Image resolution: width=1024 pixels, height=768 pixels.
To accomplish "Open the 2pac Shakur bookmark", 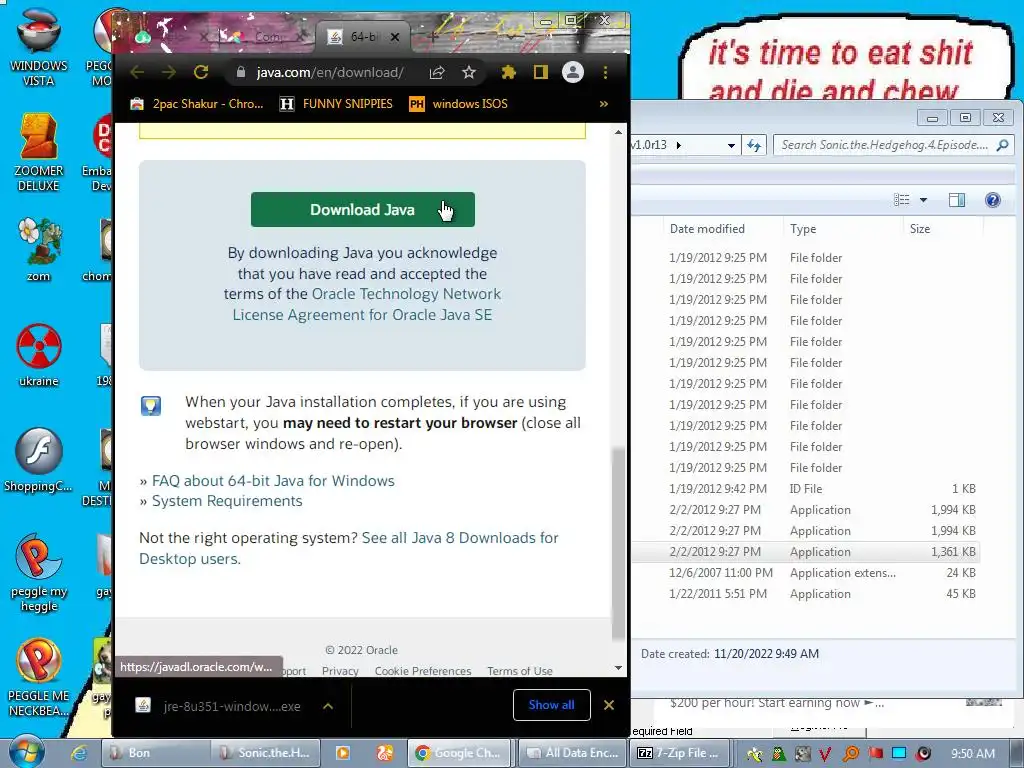I will 197,104.
